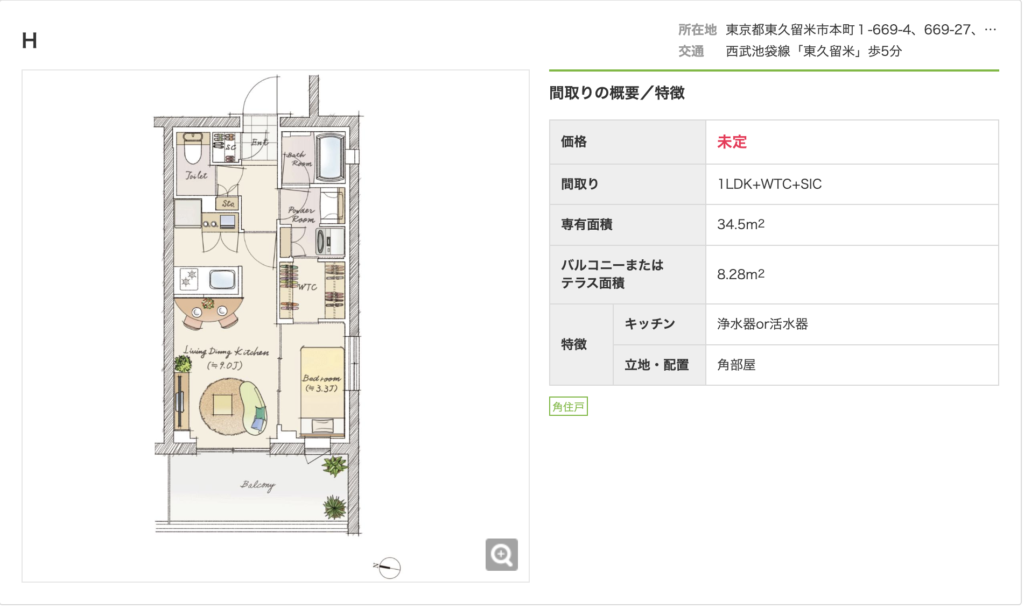The width and height of the screenshot is (1024, 609).
Task: Click the 34.5m² exclusive area value
Action: click(741, 224)
